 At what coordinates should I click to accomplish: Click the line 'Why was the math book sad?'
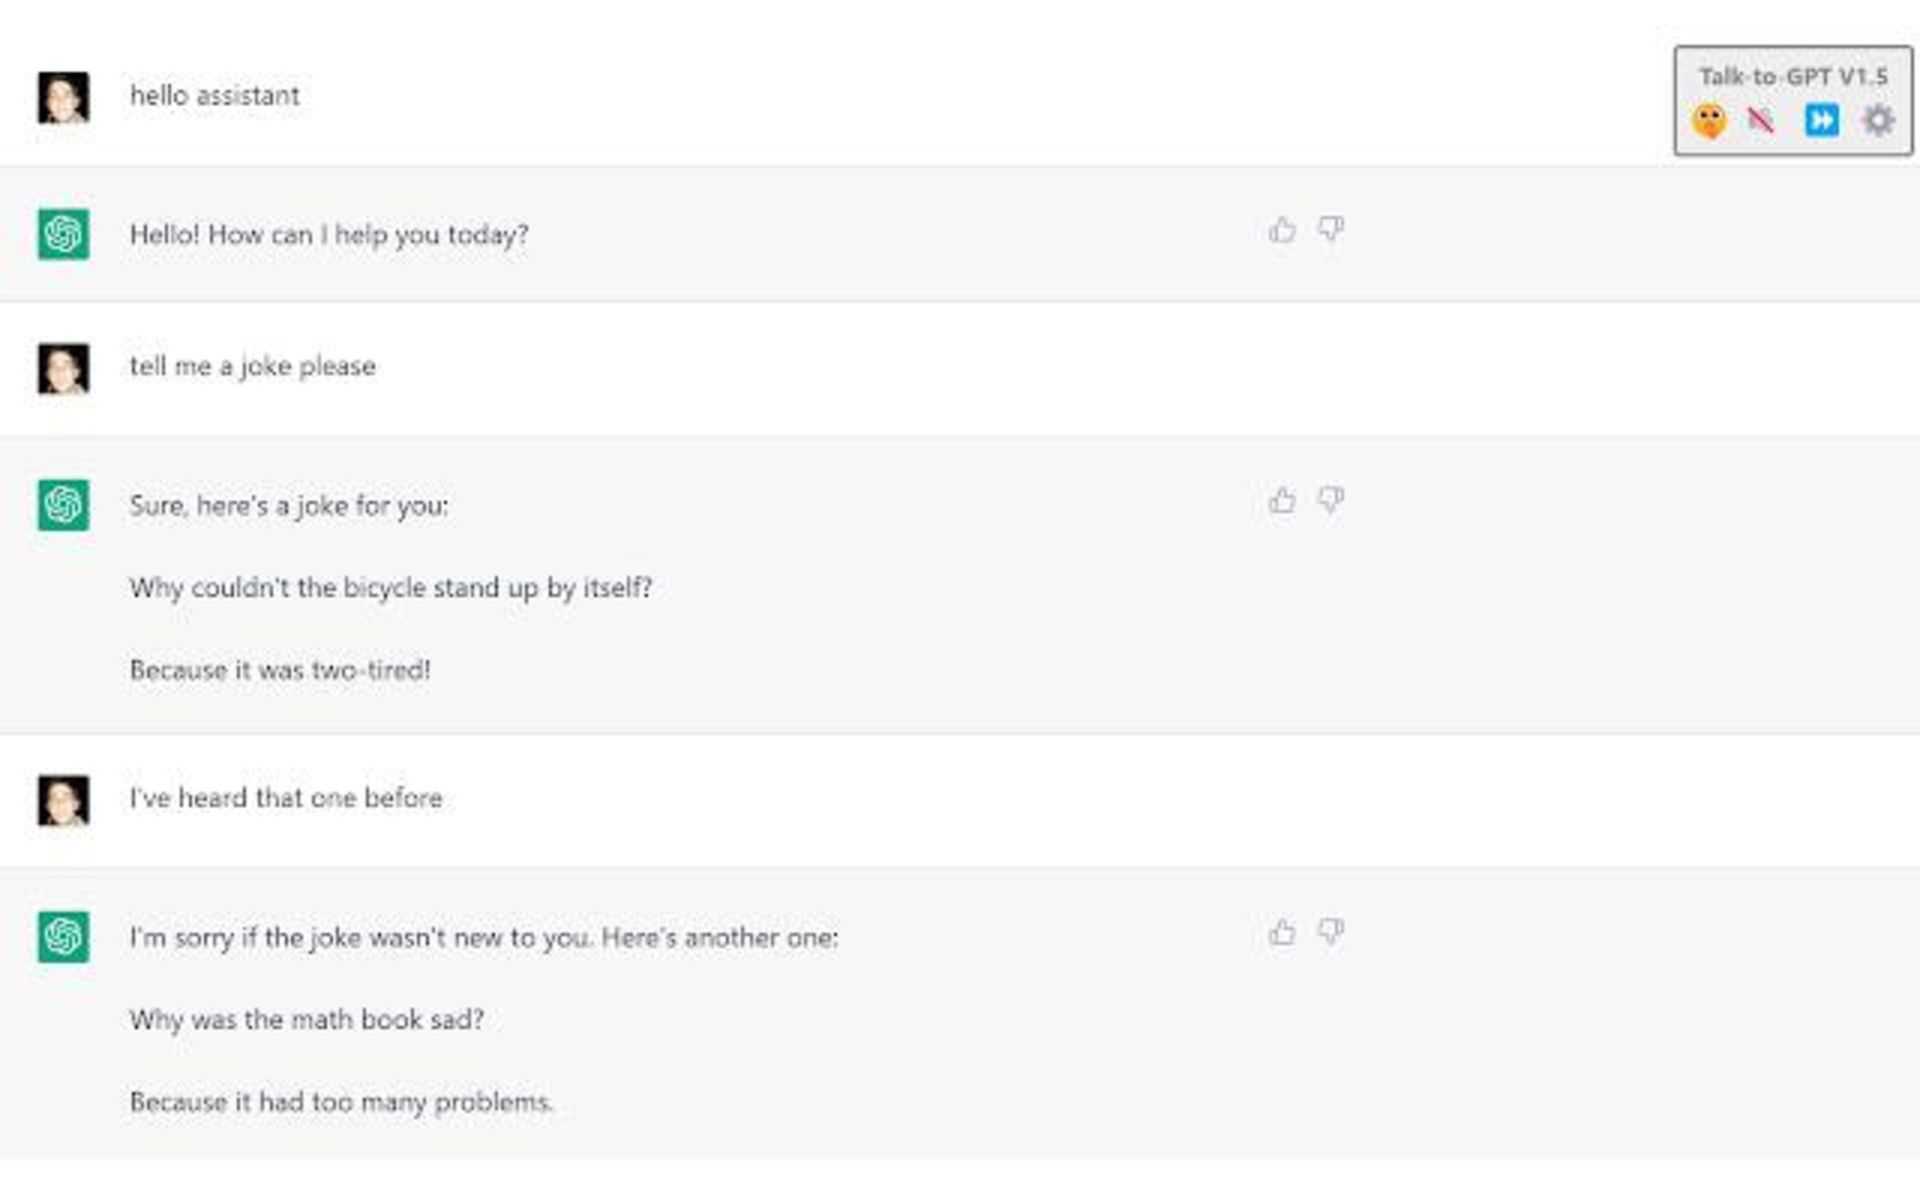[x=307, y=1020]
